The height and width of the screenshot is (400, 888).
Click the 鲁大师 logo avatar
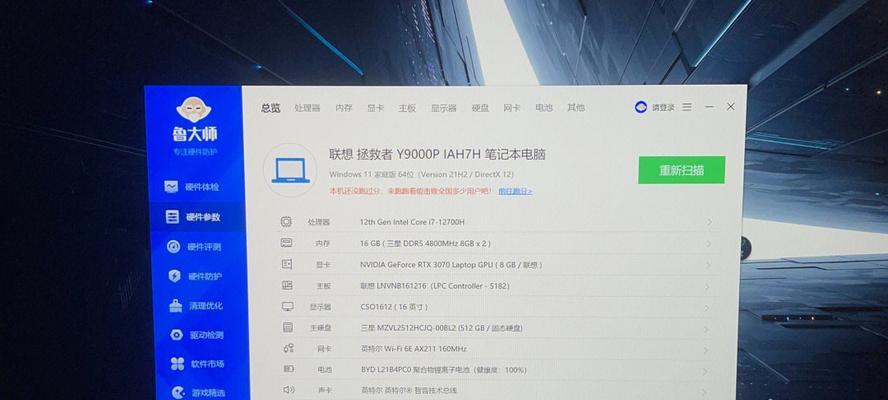[194, 110]
